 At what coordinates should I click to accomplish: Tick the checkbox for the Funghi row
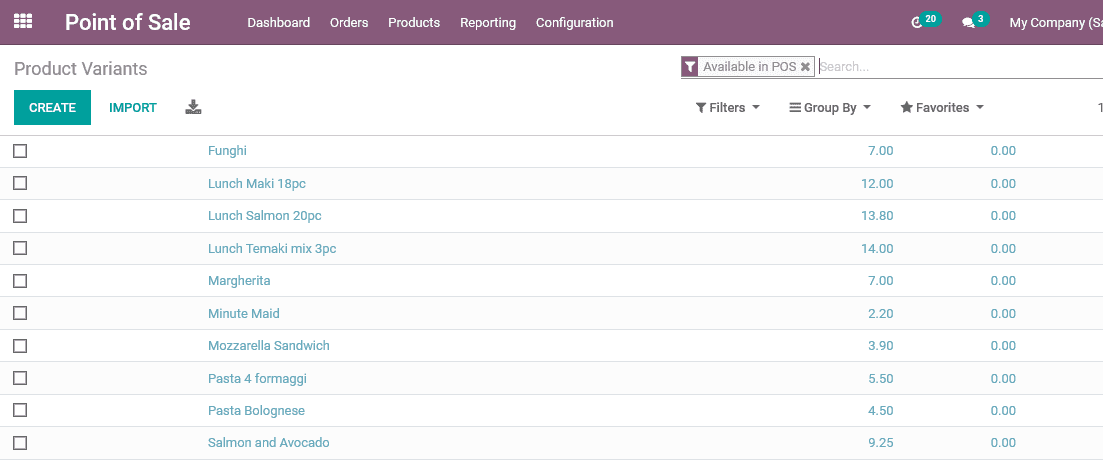20,150
